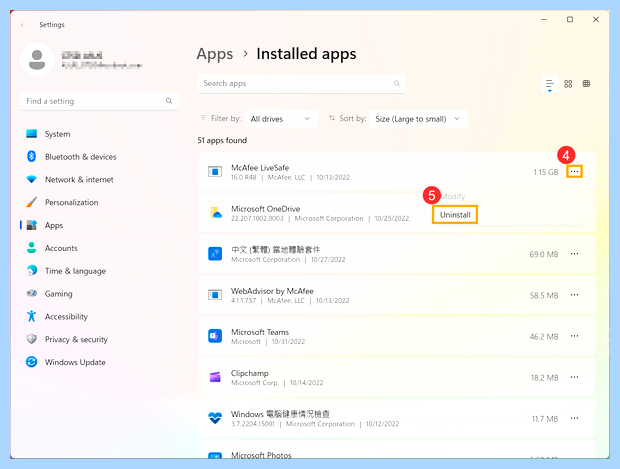Open more options for 69.0 MB app
Image resolution: width=620 pixels, height=469 pixels.
(x=575, y=254)
